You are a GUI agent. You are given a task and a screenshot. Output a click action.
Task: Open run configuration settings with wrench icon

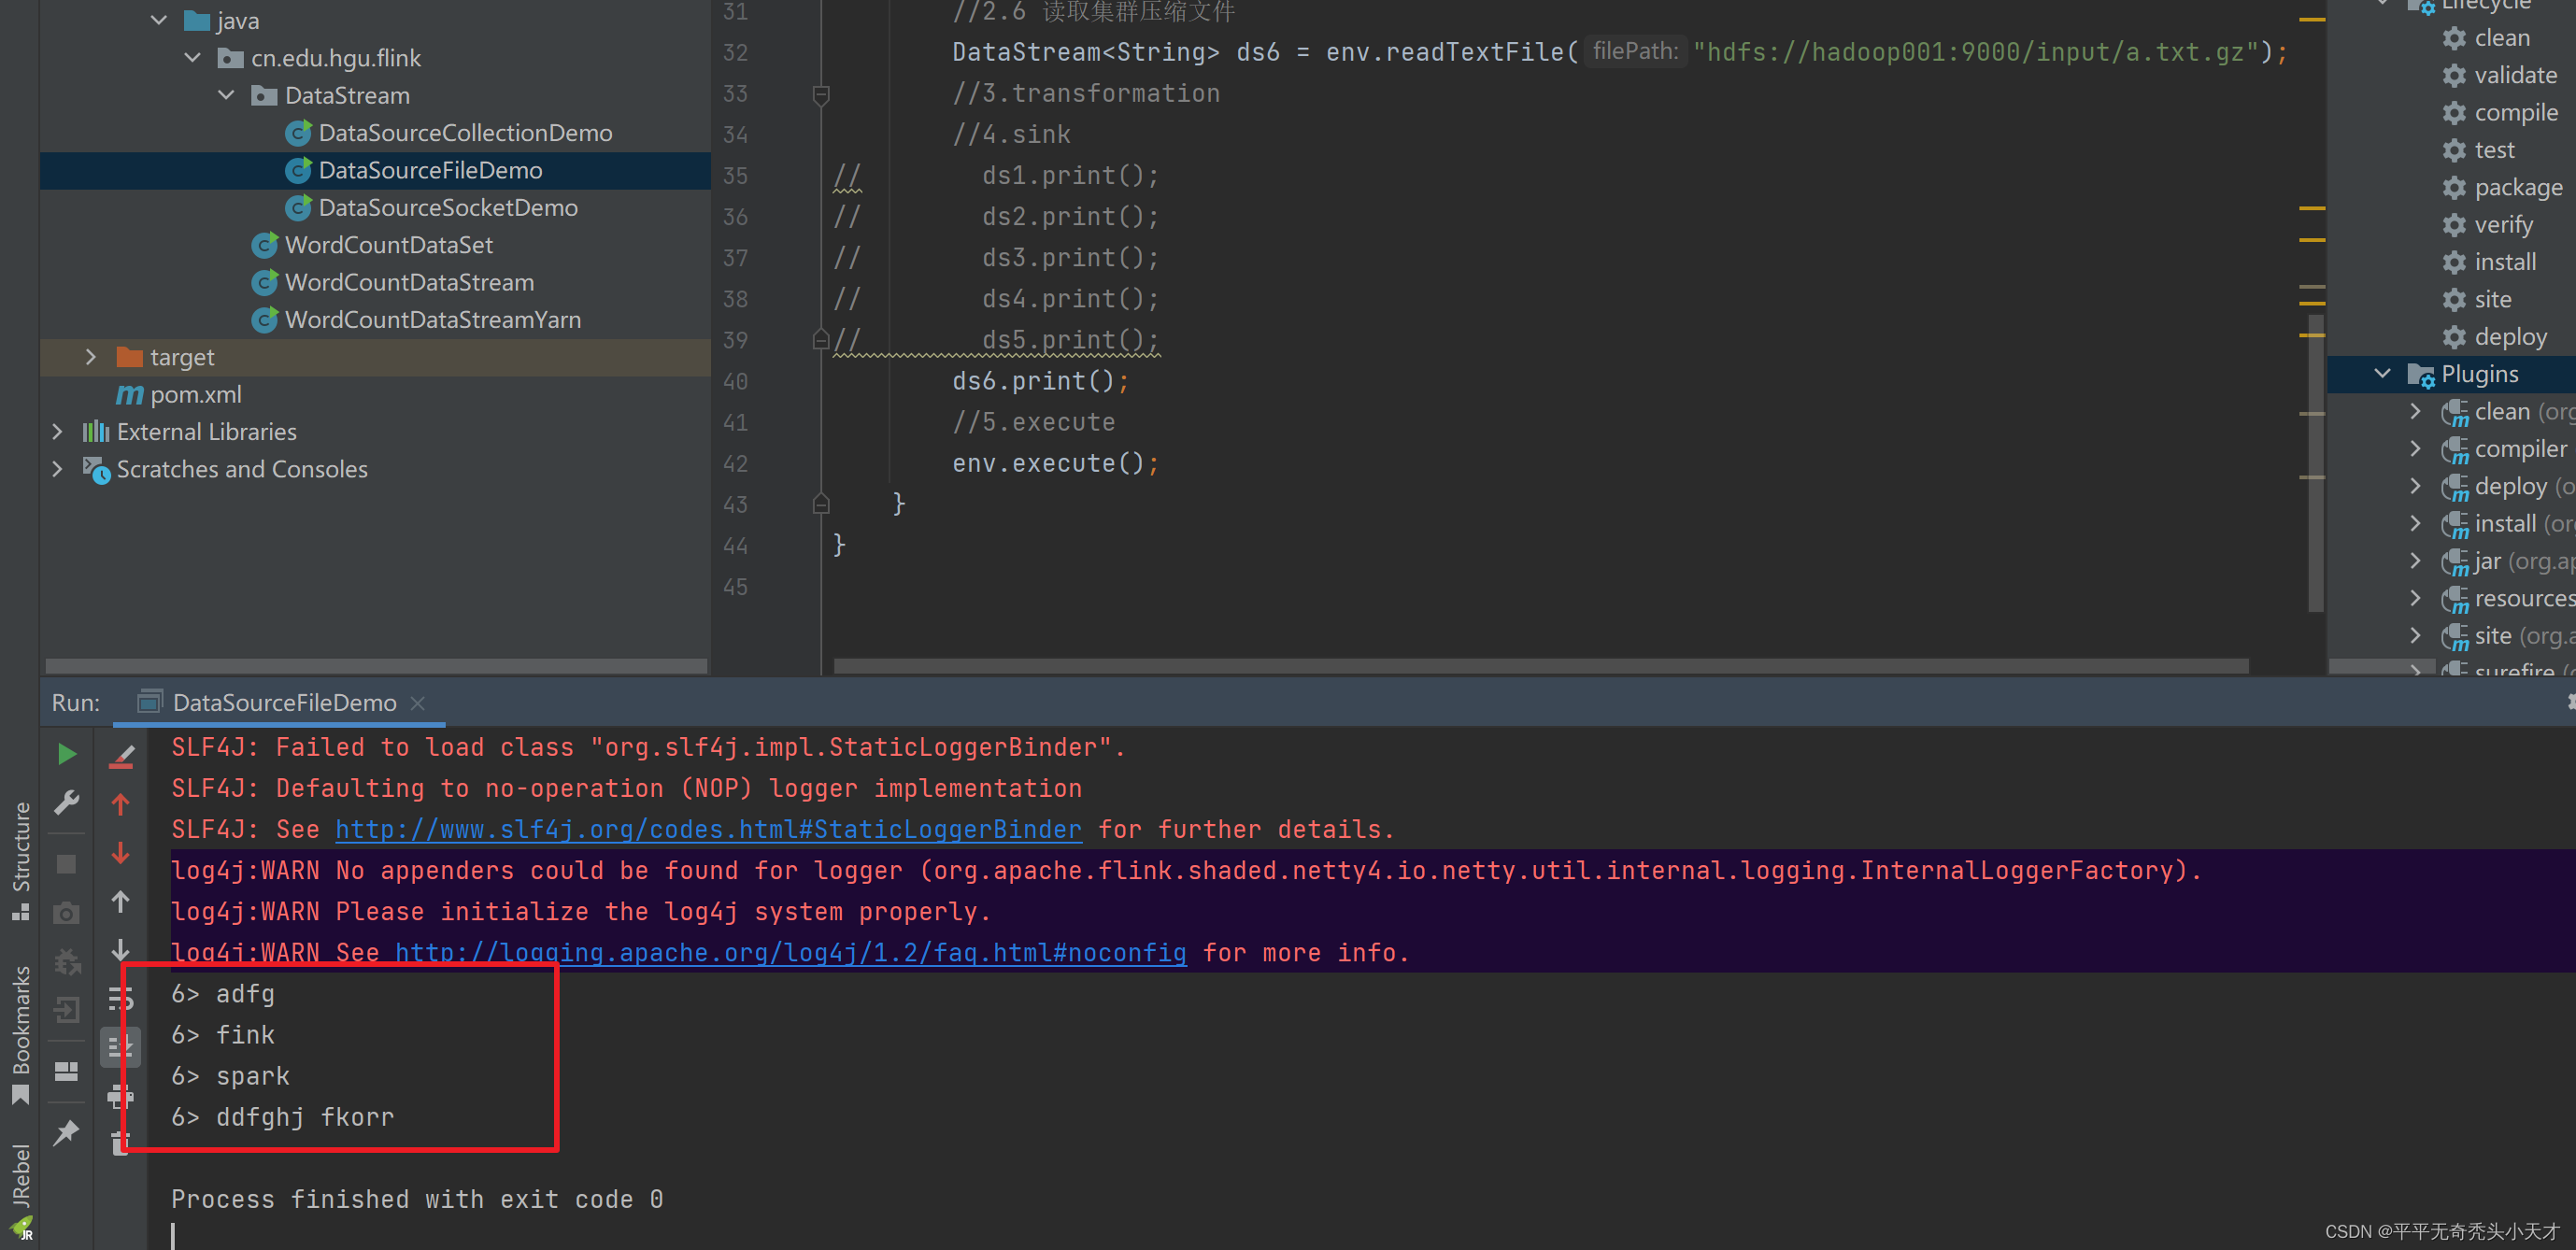[x=66, y=802]
